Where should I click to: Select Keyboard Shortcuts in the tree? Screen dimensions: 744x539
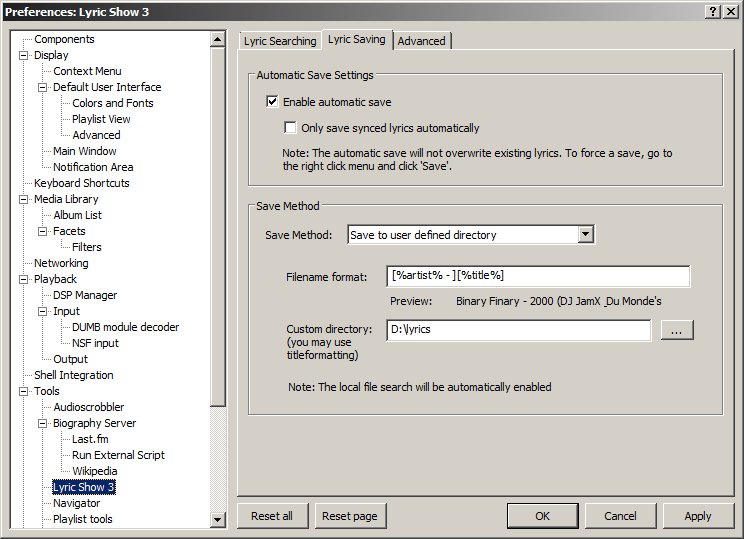coord(82,184)
